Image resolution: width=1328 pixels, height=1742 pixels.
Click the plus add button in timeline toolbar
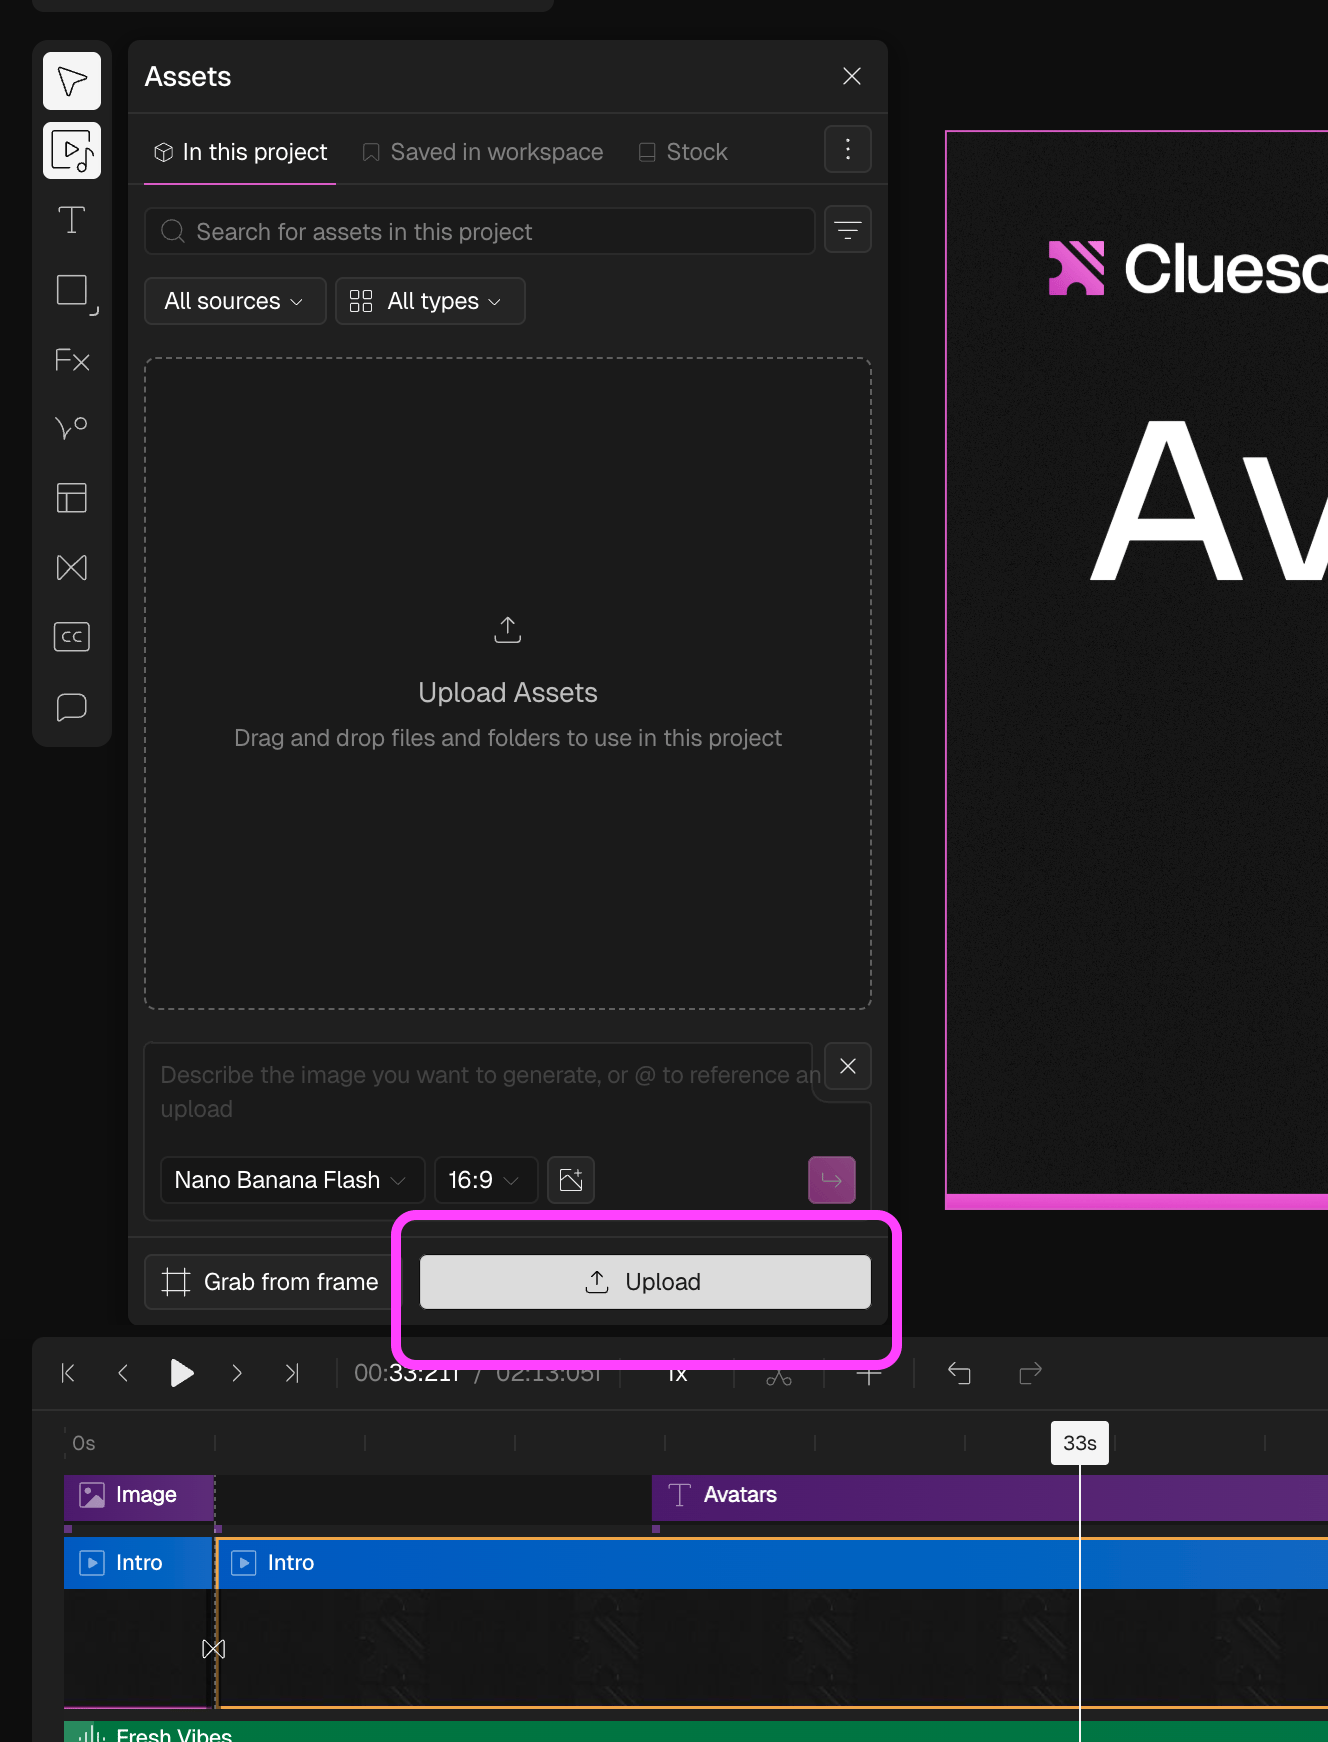coord(869,1376)
